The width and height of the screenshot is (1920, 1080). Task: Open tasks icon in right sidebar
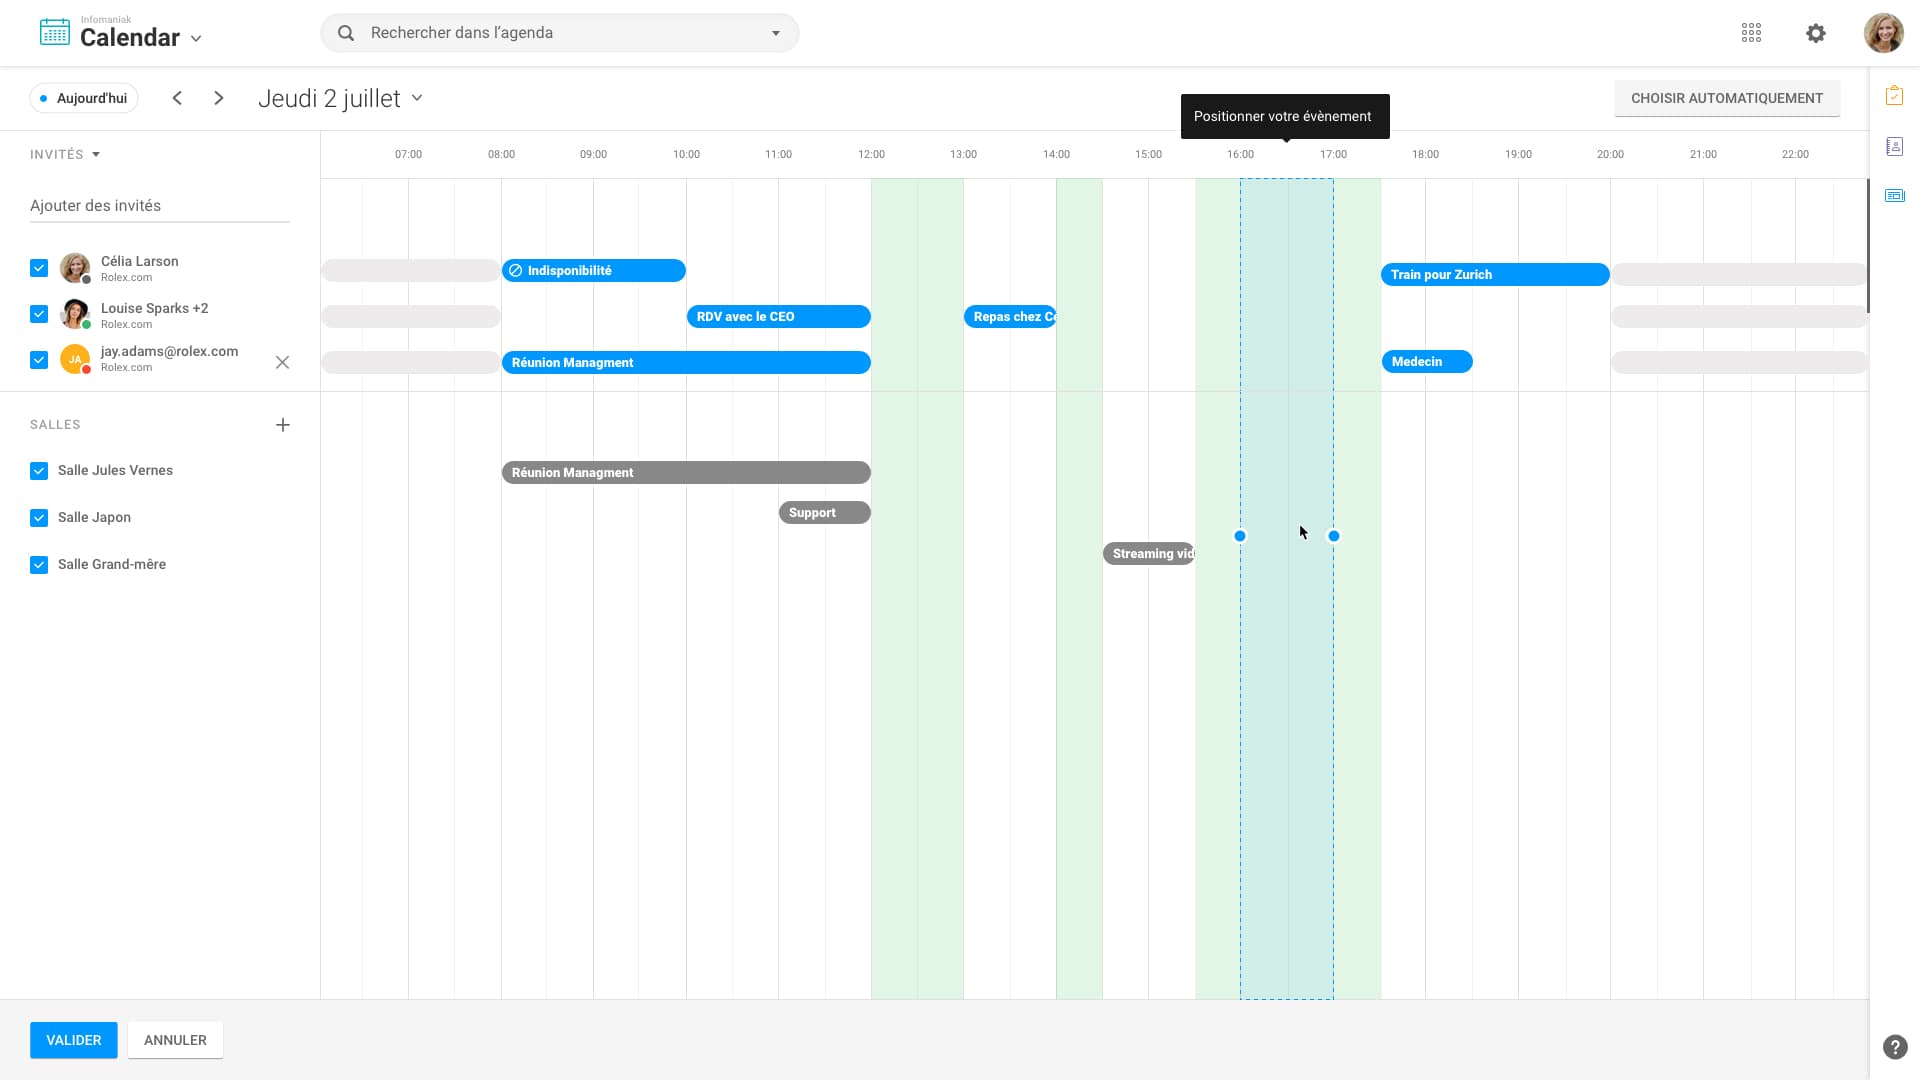tap(1894, 96)
